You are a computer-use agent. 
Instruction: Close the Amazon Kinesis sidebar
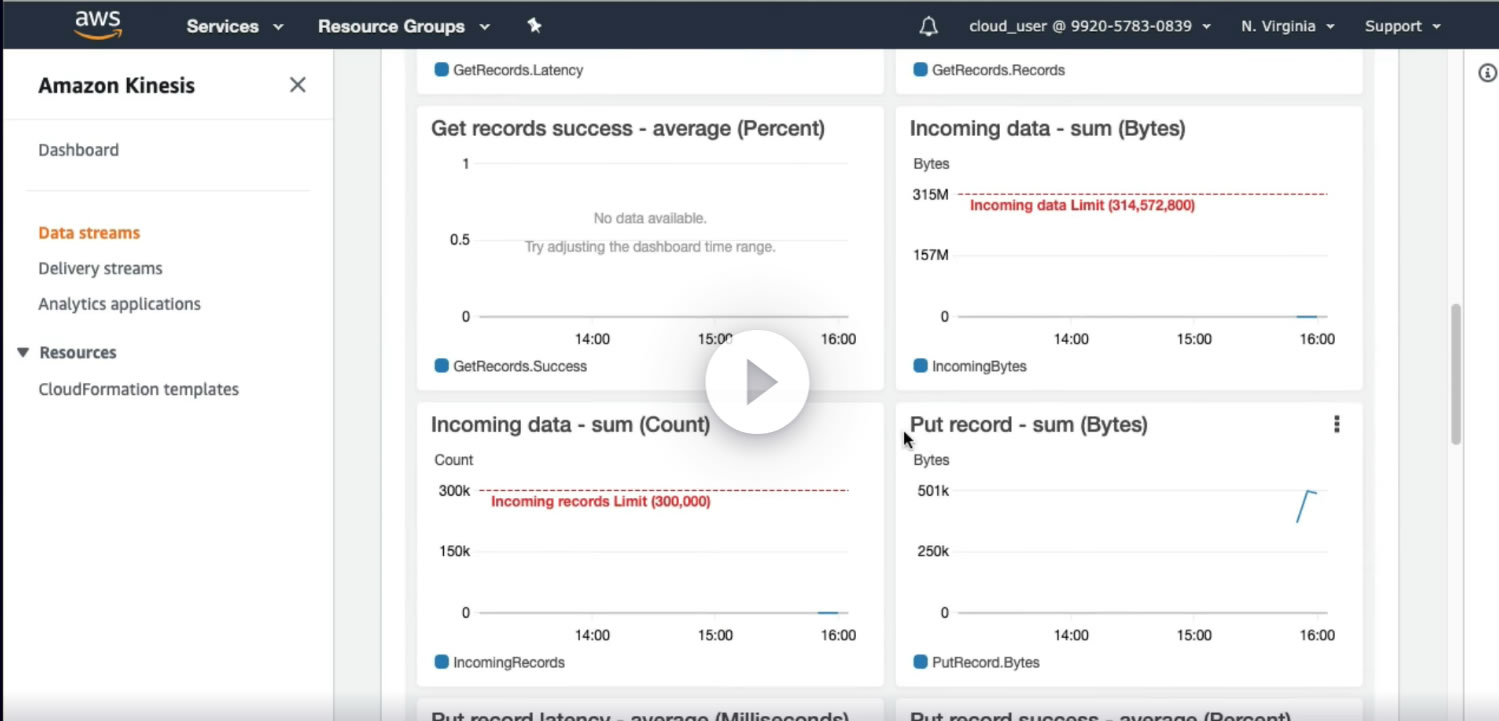(x=297, y=85)
